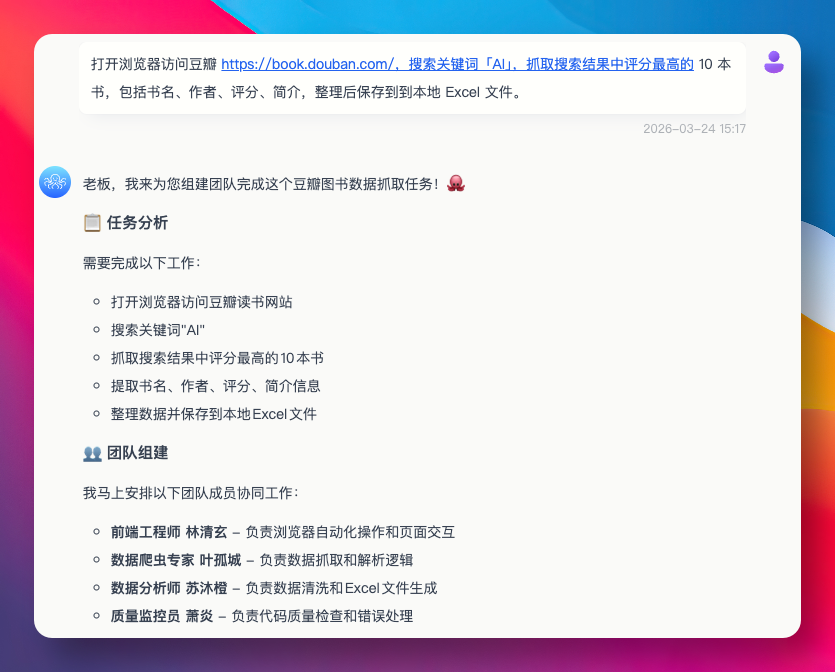The height and width of the screenshot is (672, 835).
Task: Click the bold name 林清玄
Action: click(x=207, y=532)
